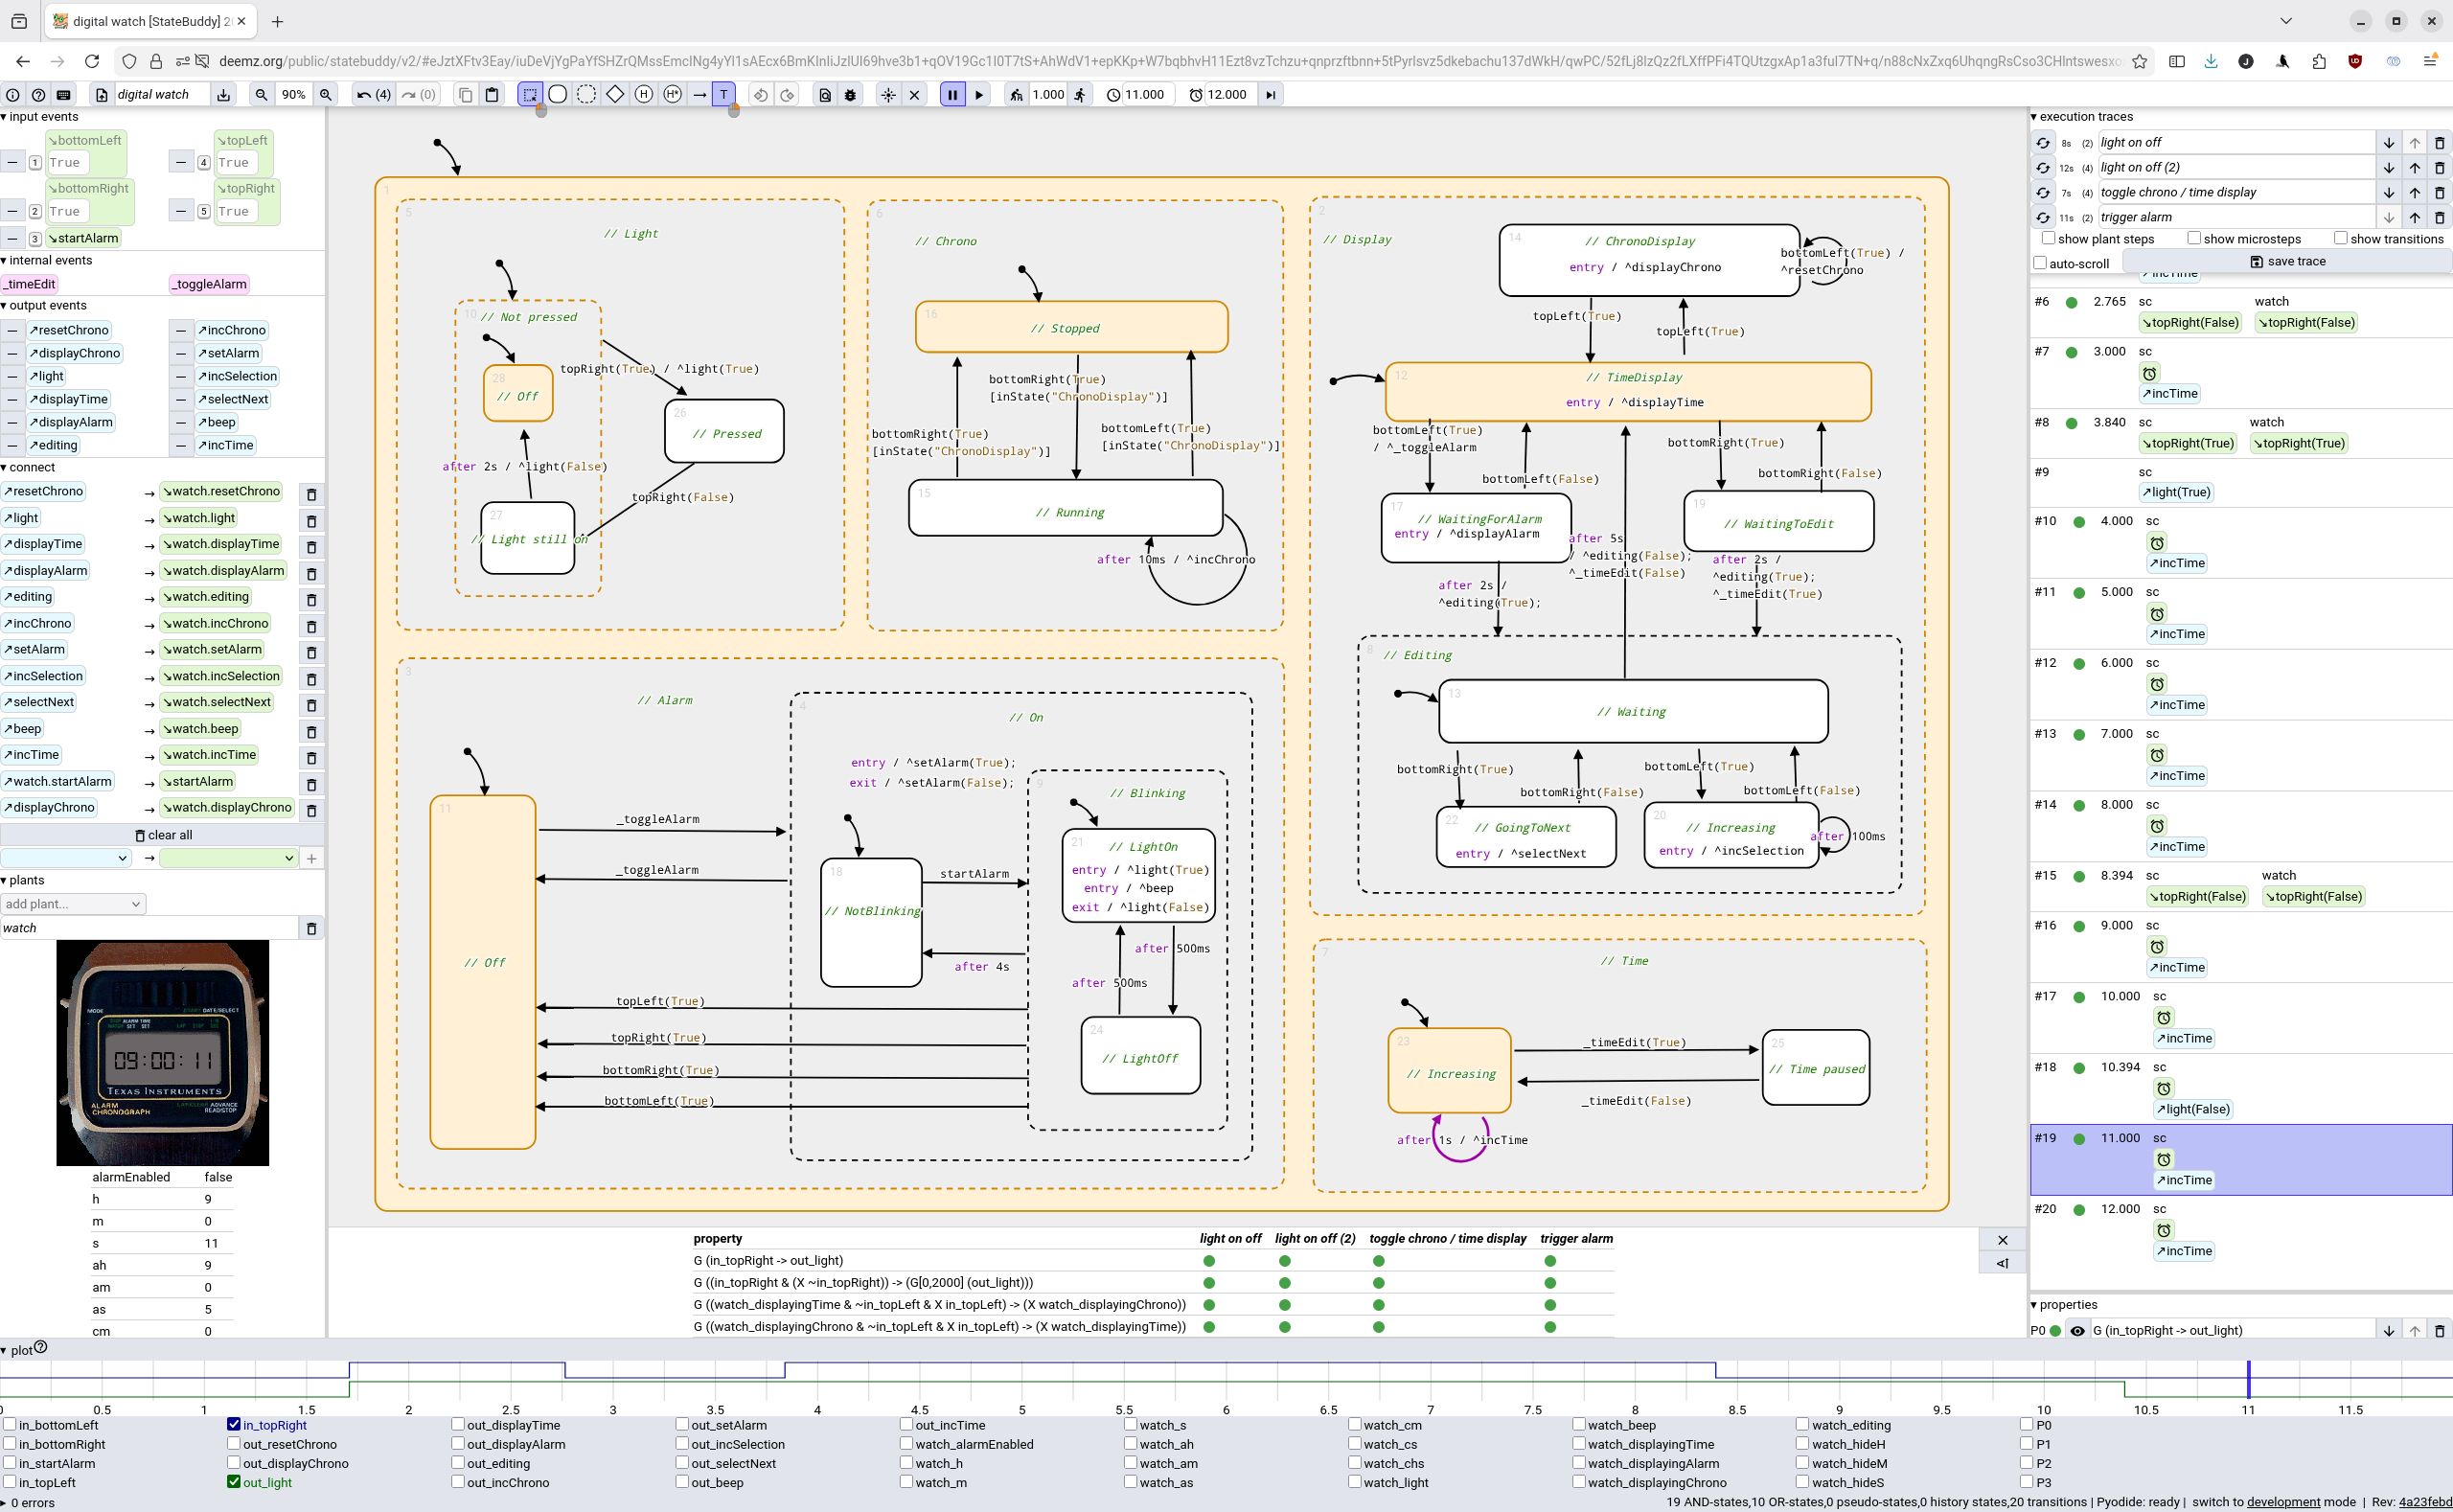2453x1512 pixels.
Task: Select the transition arrow tool
Action: tap(699, 95)
